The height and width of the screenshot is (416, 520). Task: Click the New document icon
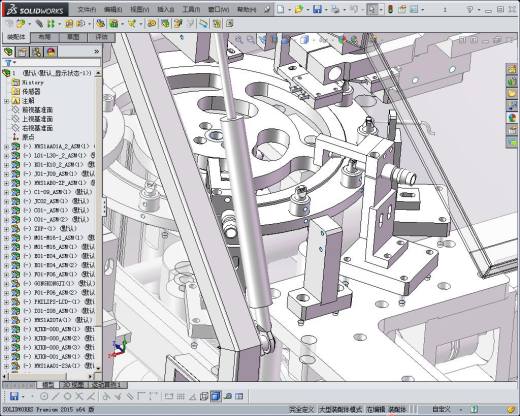click(x=281, y=9)
